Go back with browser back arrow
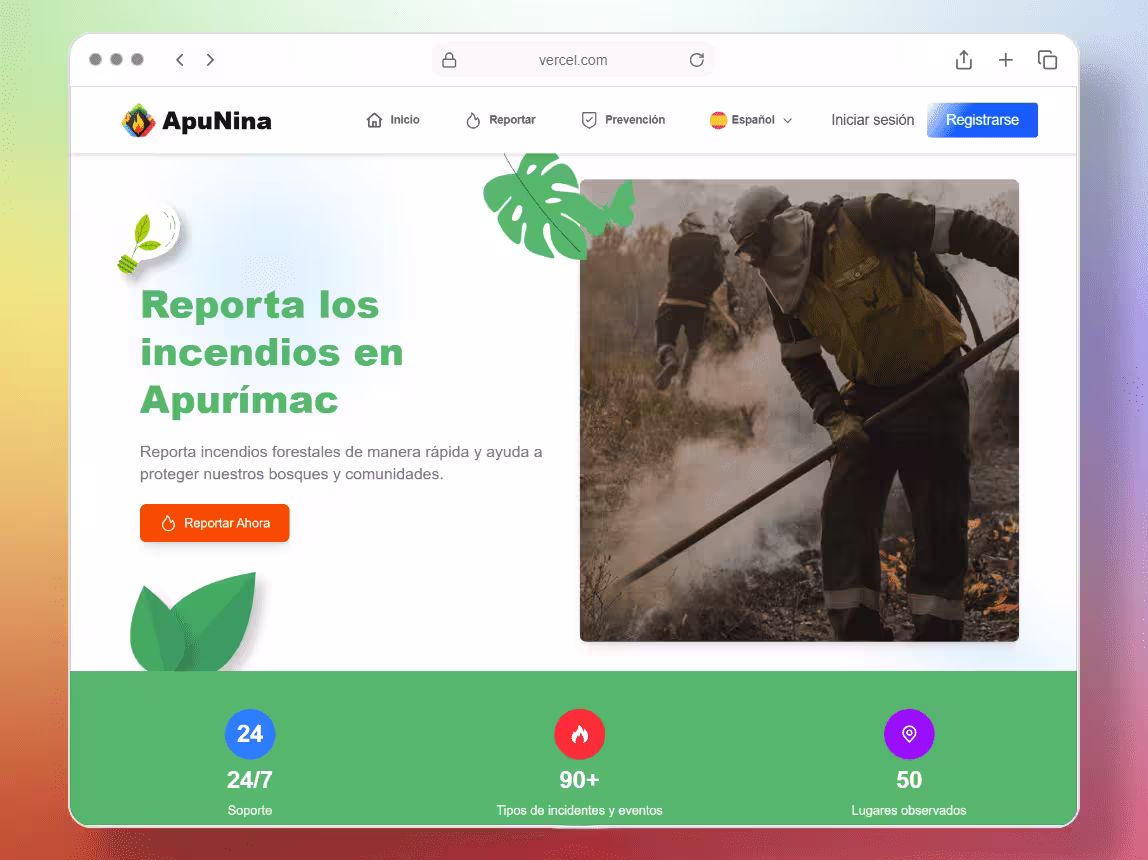This screenshot has height=860, width=1148. (x=179, y=60)
